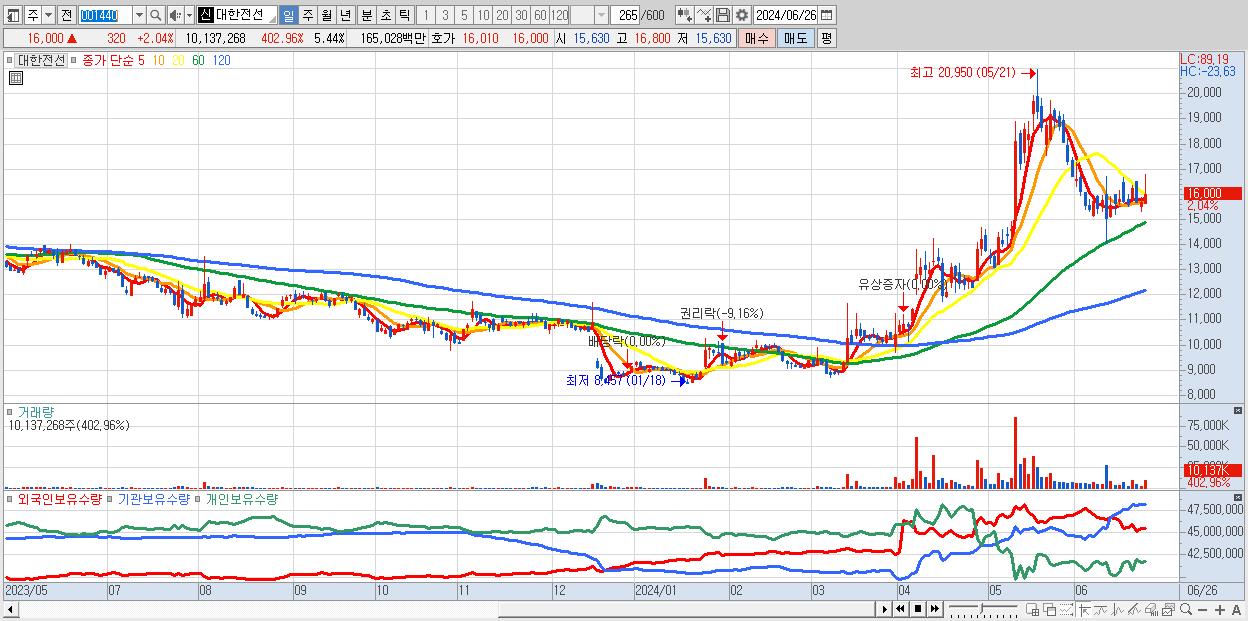Play the chart replay forward
The image size is (1248, 621).
click(884, 609)
